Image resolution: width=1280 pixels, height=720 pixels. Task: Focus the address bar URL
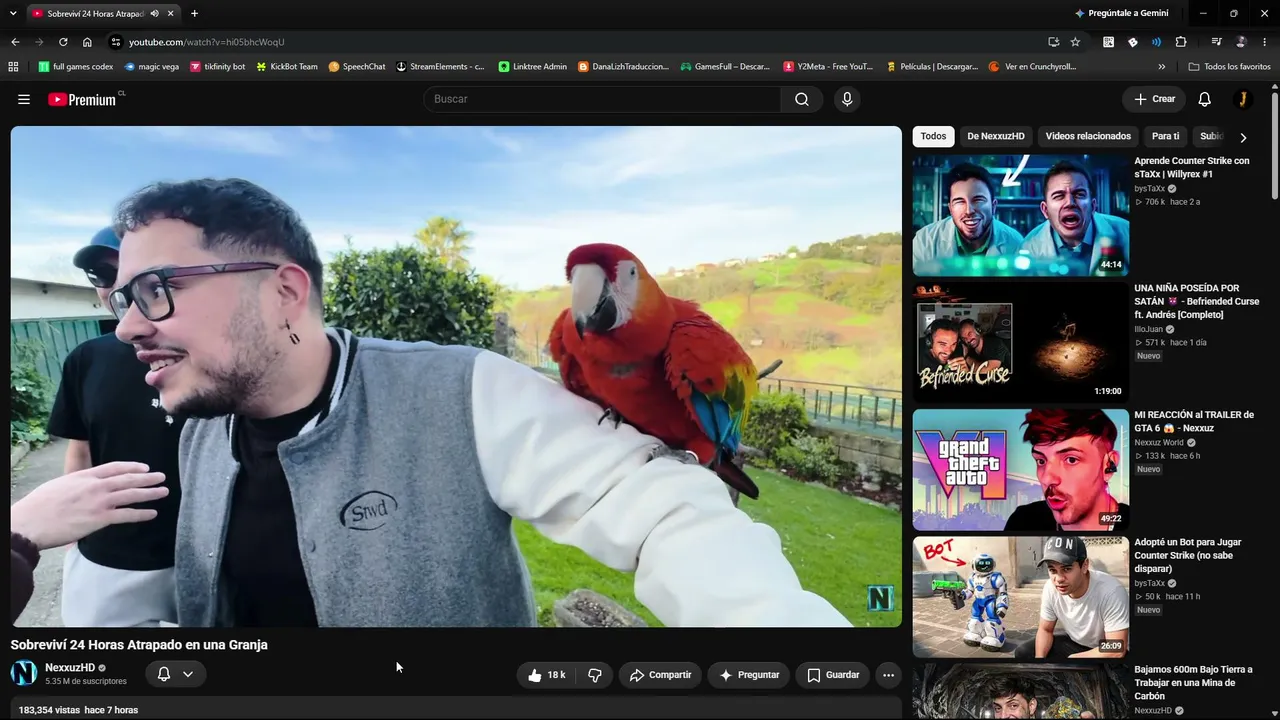(207, 42)
